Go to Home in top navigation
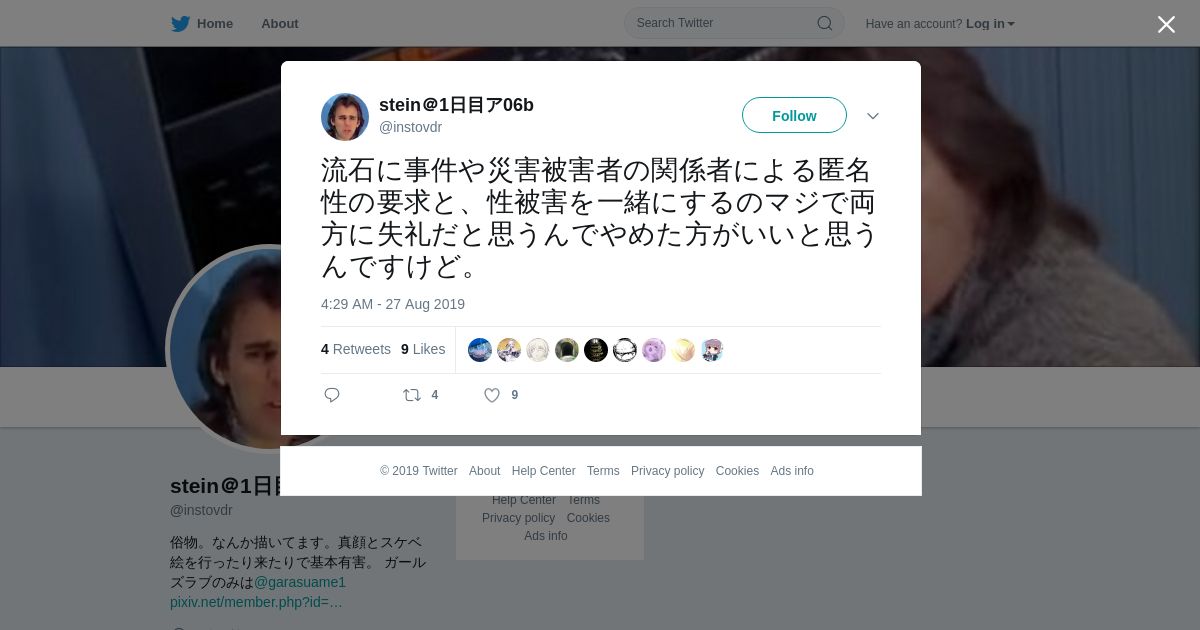Screen dimensions: 1200x630 pyautogui.click(x=214, y=23)
